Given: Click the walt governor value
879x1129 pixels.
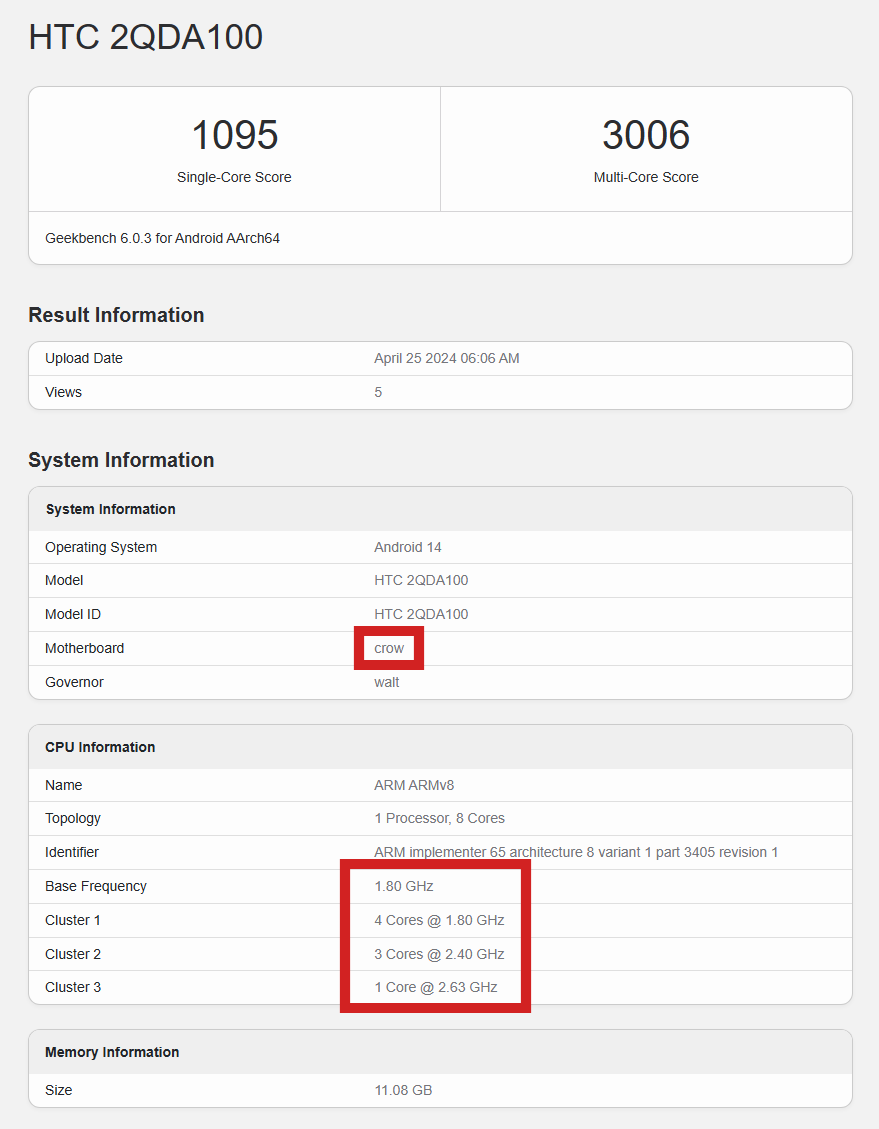Looking at the screenshot, I should coord(386,682).
